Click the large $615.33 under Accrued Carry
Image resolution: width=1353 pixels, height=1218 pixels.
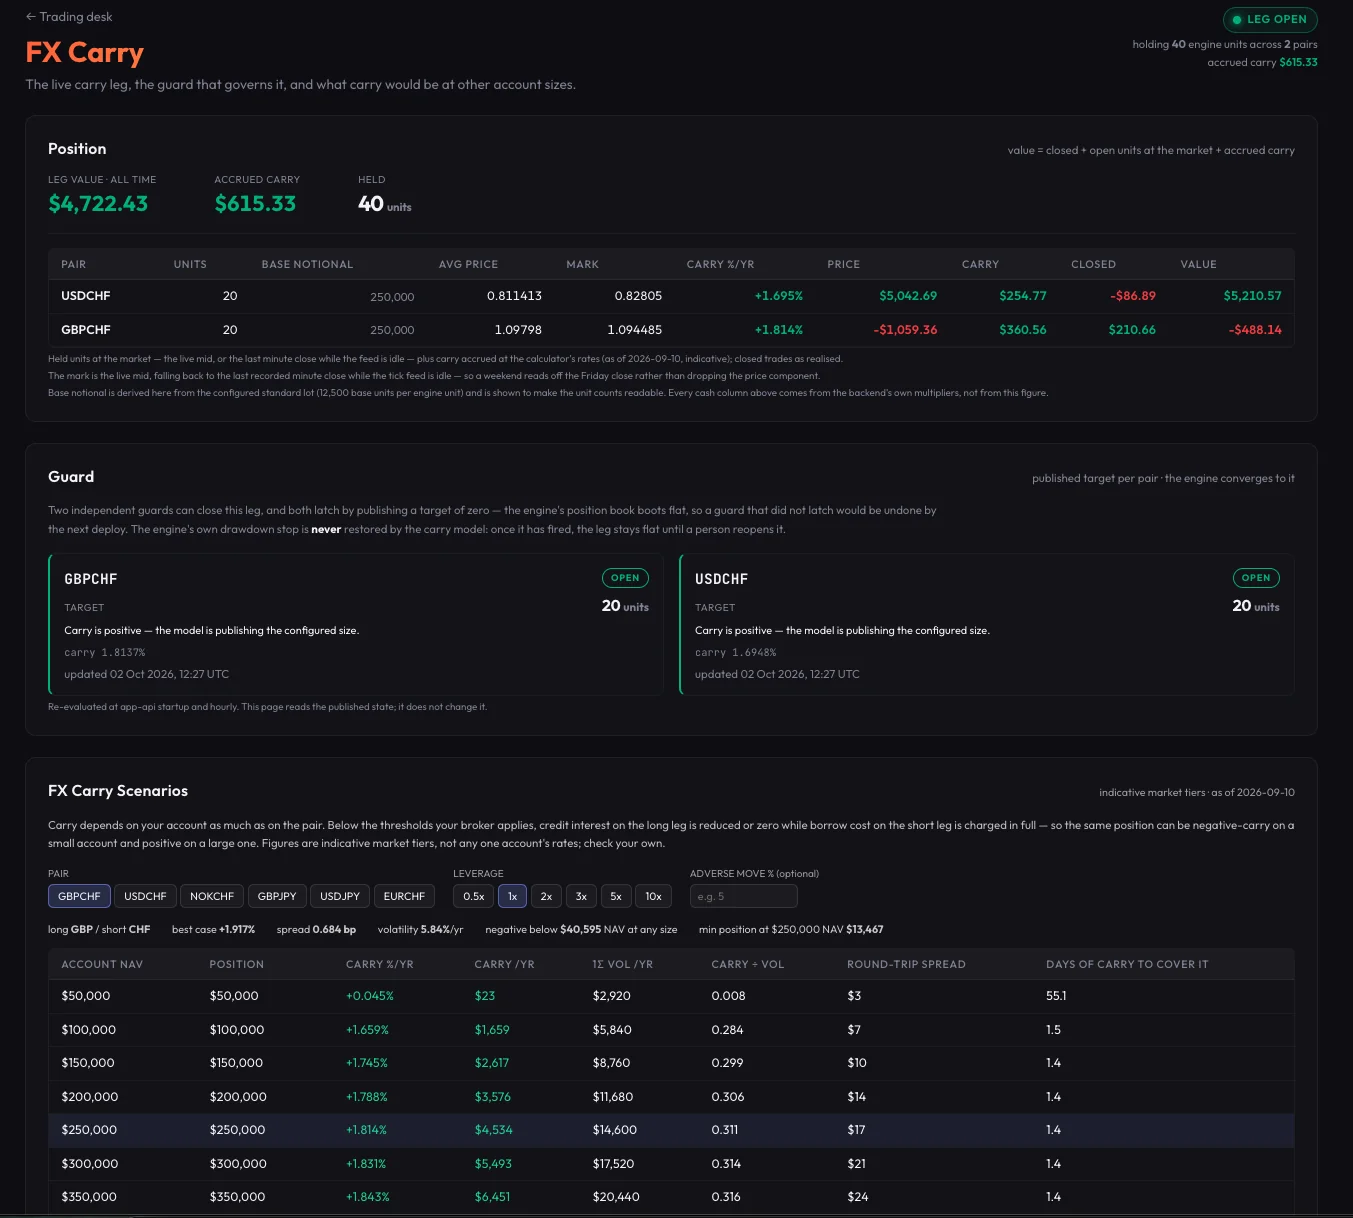pyautogui.click(x=255, y=204)
